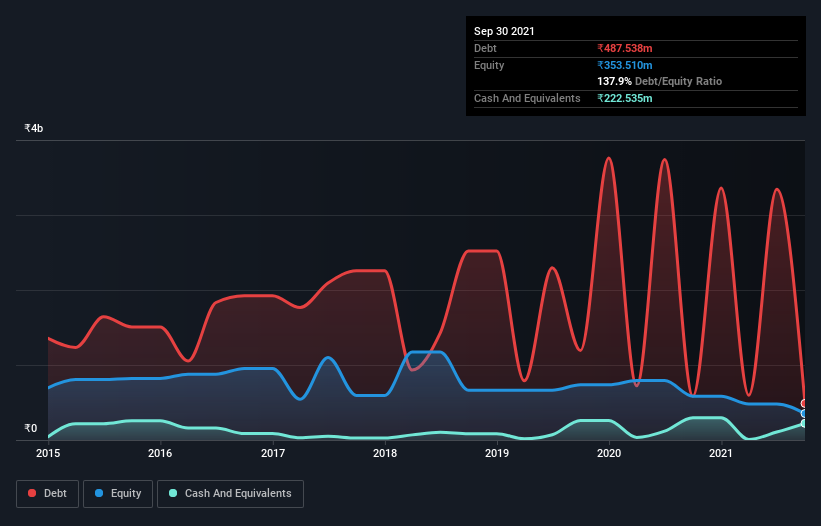Click the ₹222.535m cash value
This screenshot has height=526, width=821.
625,98
